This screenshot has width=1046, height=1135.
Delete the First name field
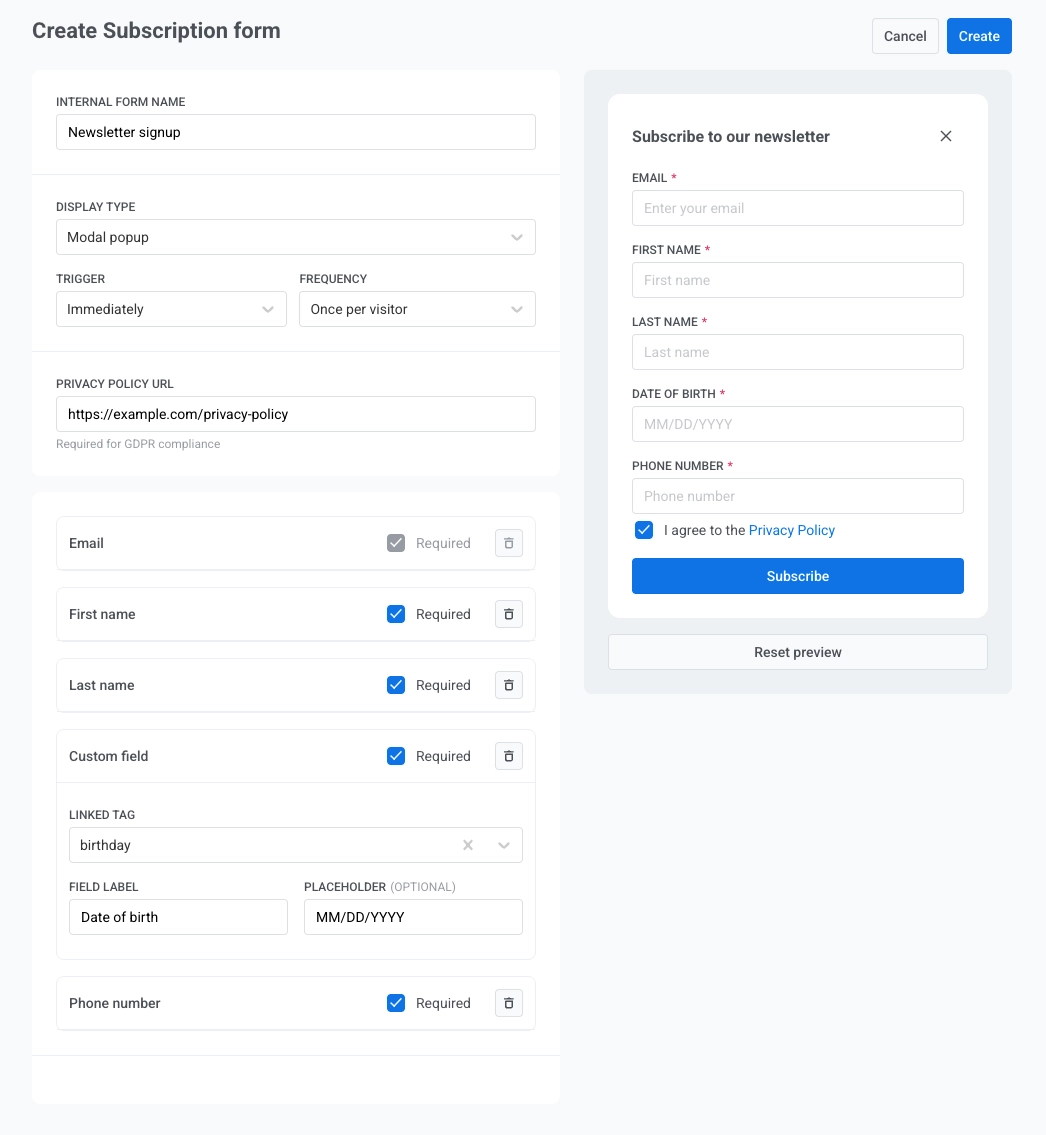(x=508, y=614)
